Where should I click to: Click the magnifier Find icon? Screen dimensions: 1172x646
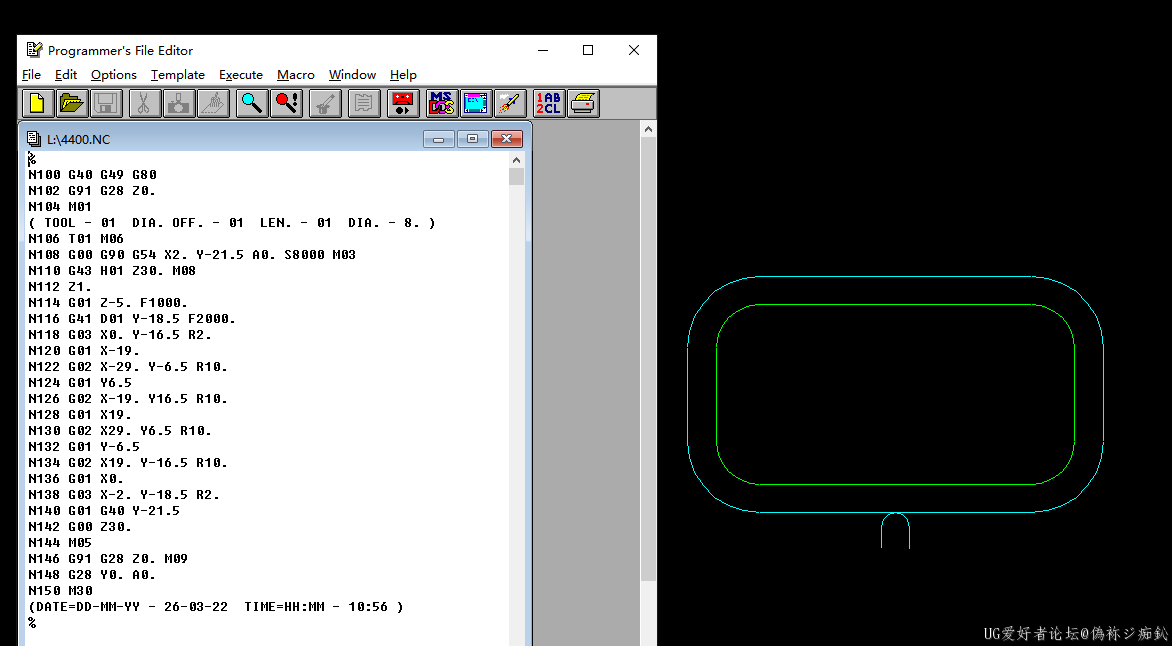[x=252, y=103]
